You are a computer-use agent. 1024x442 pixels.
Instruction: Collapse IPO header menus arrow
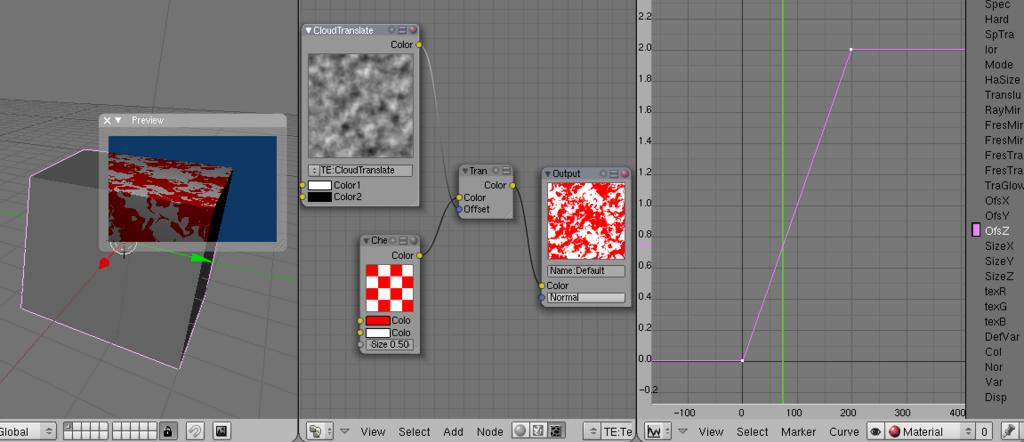pos(684,431)
